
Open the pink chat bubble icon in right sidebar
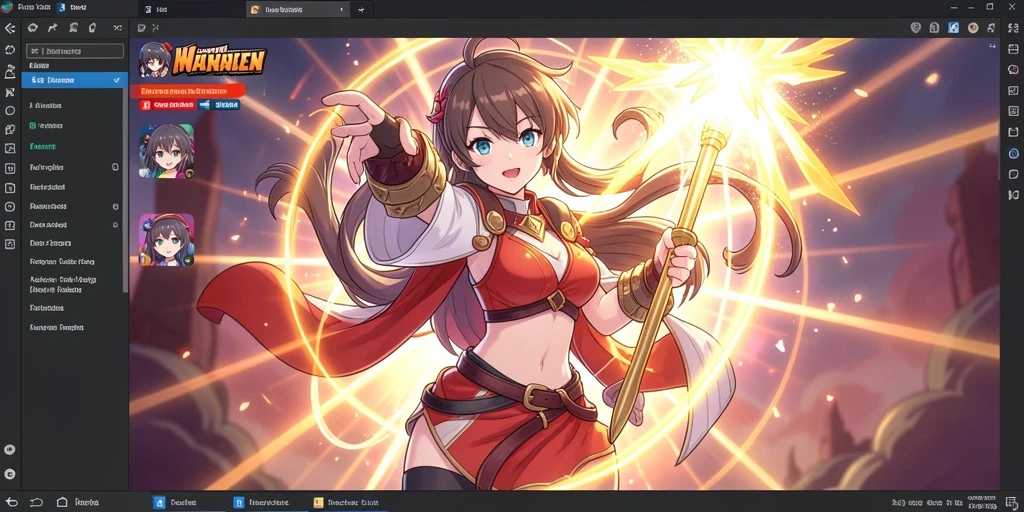(x=1013, y=69)
